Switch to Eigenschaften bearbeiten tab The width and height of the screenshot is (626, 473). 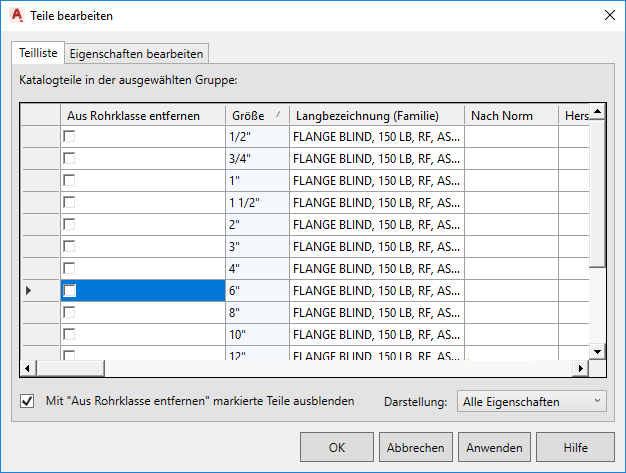pyautogui.click(x=137, y=54)
